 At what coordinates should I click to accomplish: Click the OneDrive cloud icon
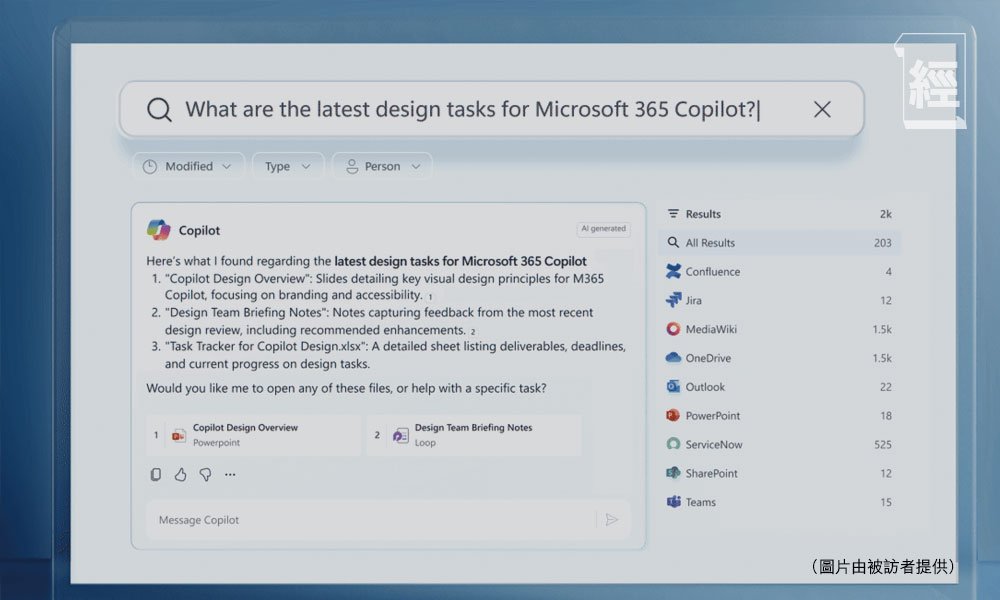673,358
